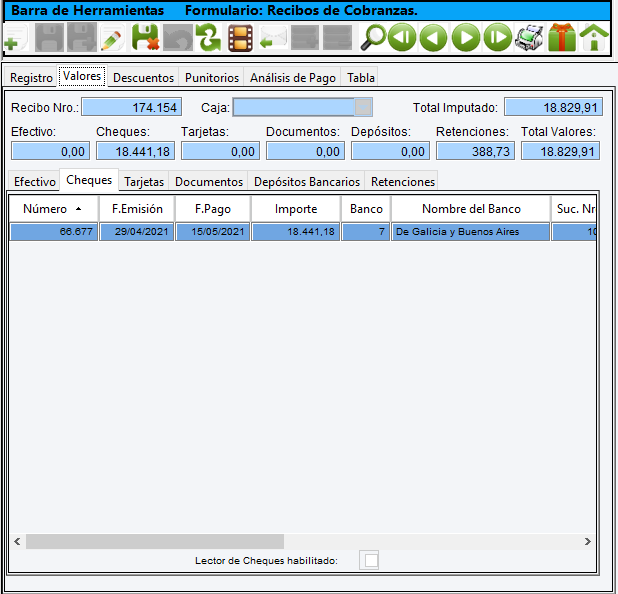This screenshot has height=594, width=618.
Task: Switch to the Efectivo sub-tab
Action: pyautogui.click(x=35, y=182)
